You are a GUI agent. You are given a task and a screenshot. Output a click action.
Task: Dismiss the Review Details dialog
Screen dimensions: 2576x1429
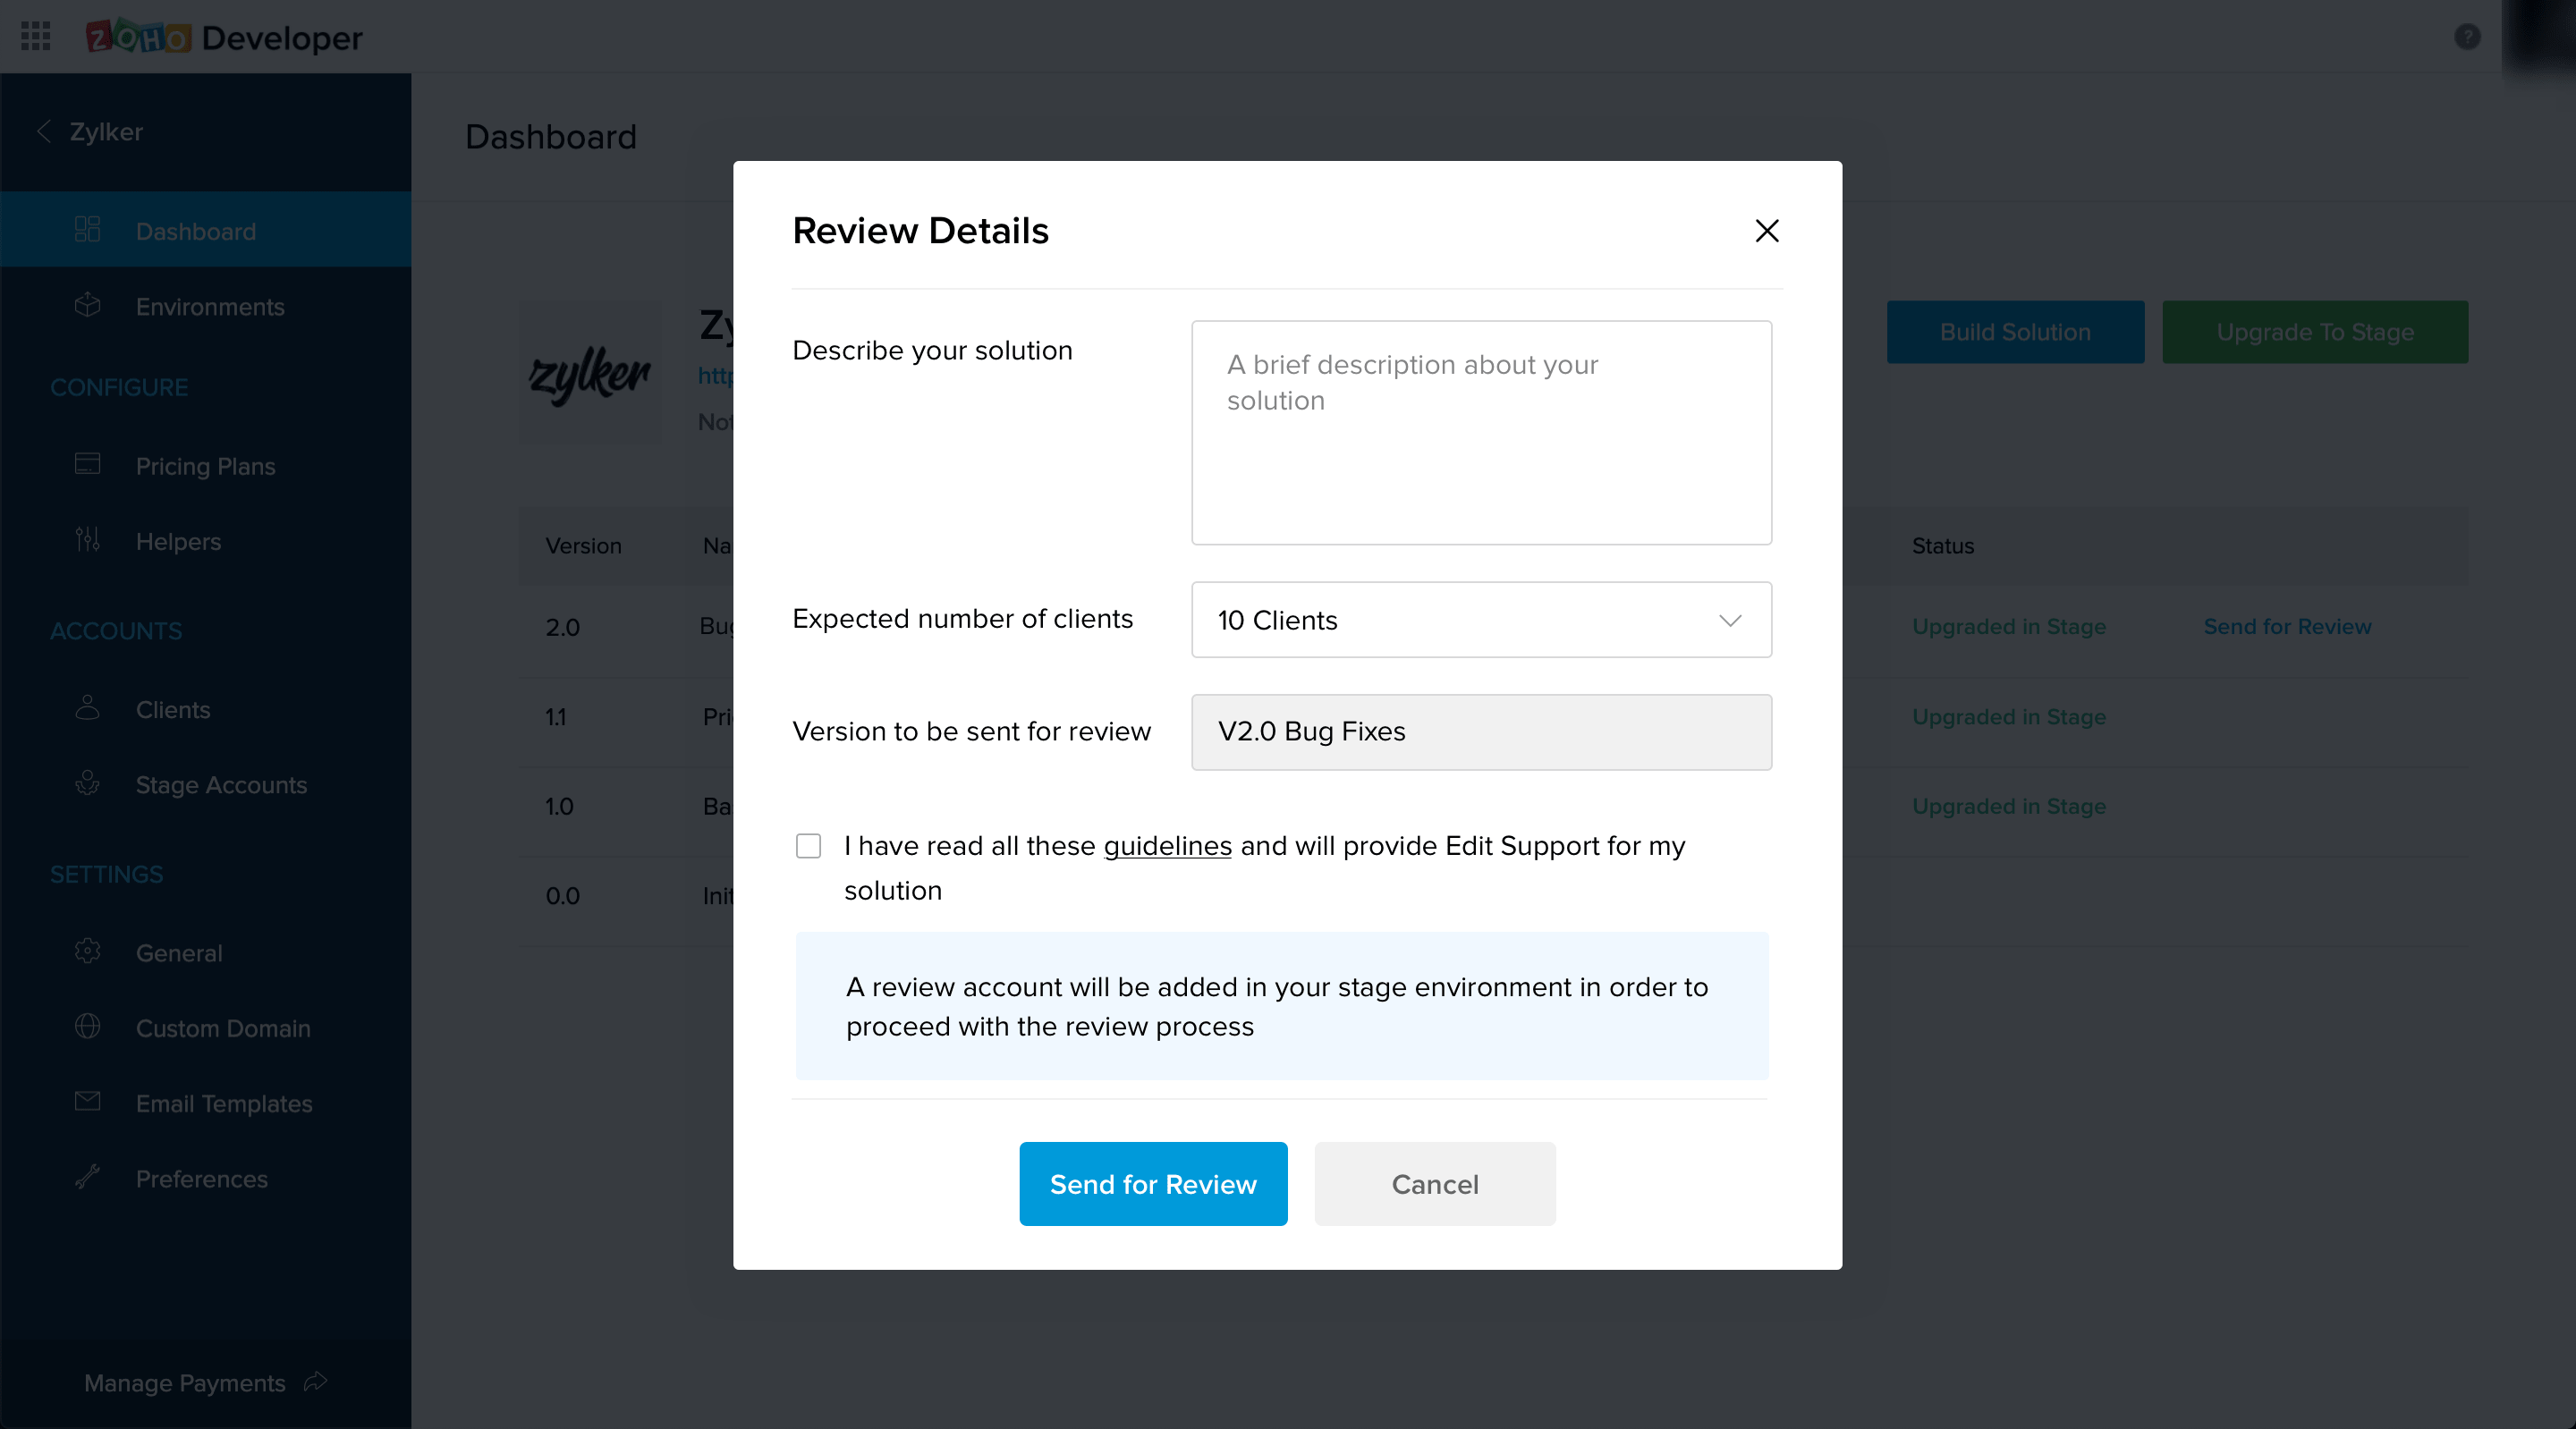tap(1766, 231)
